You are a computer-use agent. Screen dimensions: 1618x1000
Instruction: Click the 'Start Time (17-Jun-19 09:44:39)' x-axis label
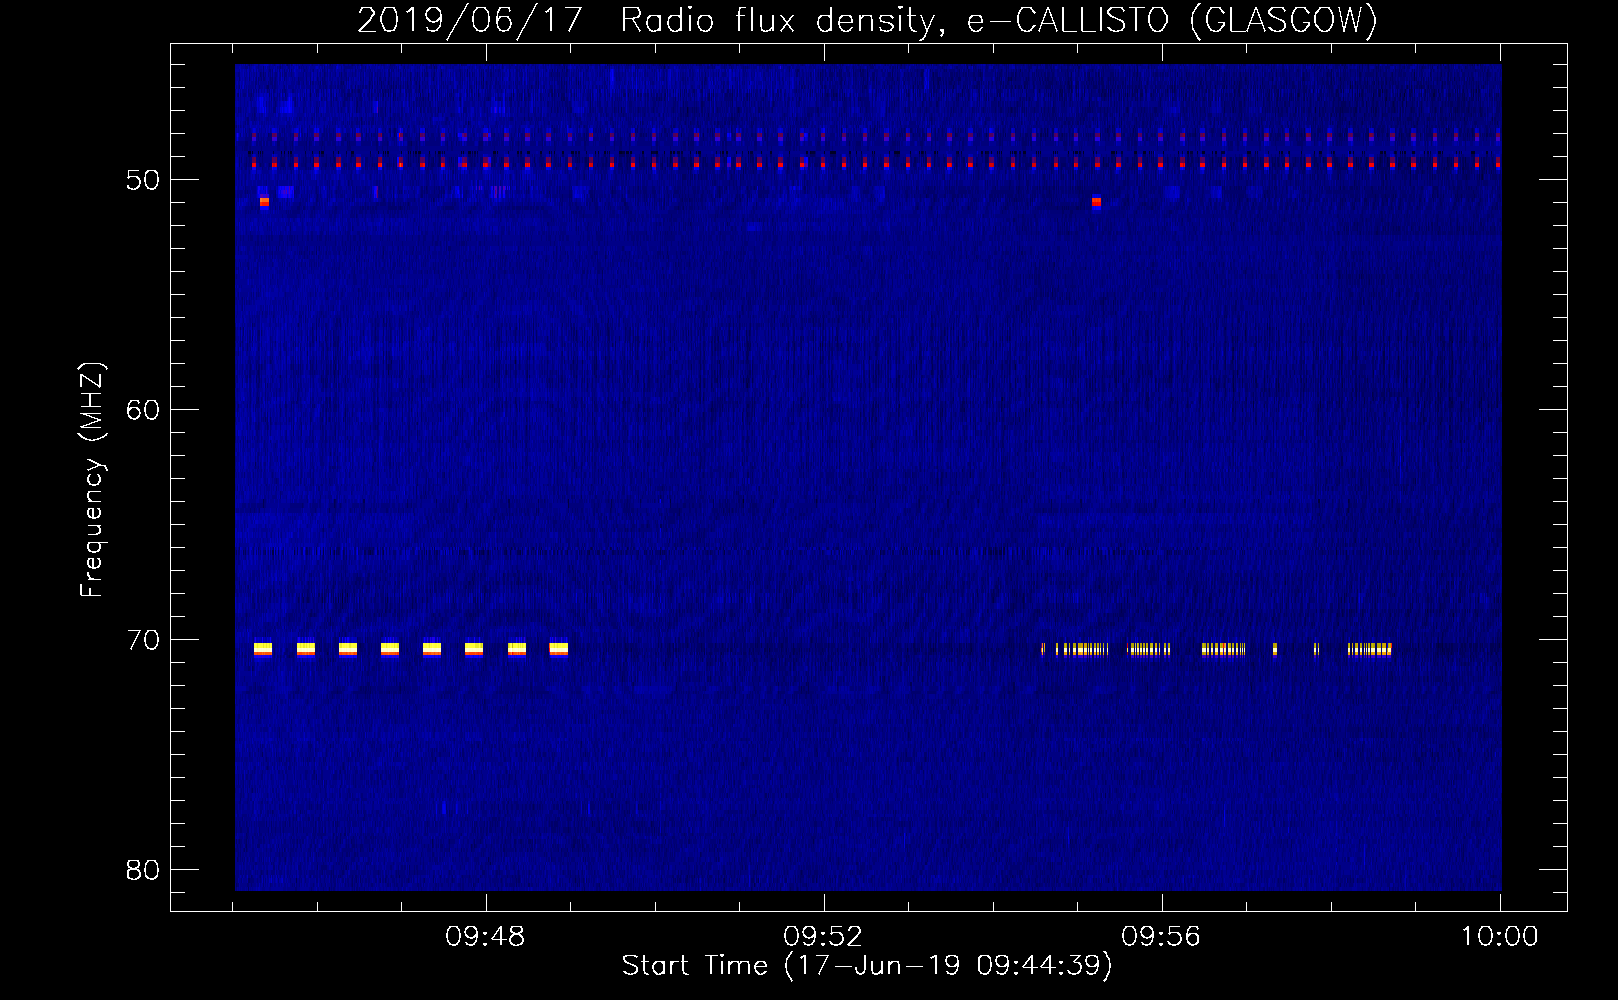click(867, 966)
